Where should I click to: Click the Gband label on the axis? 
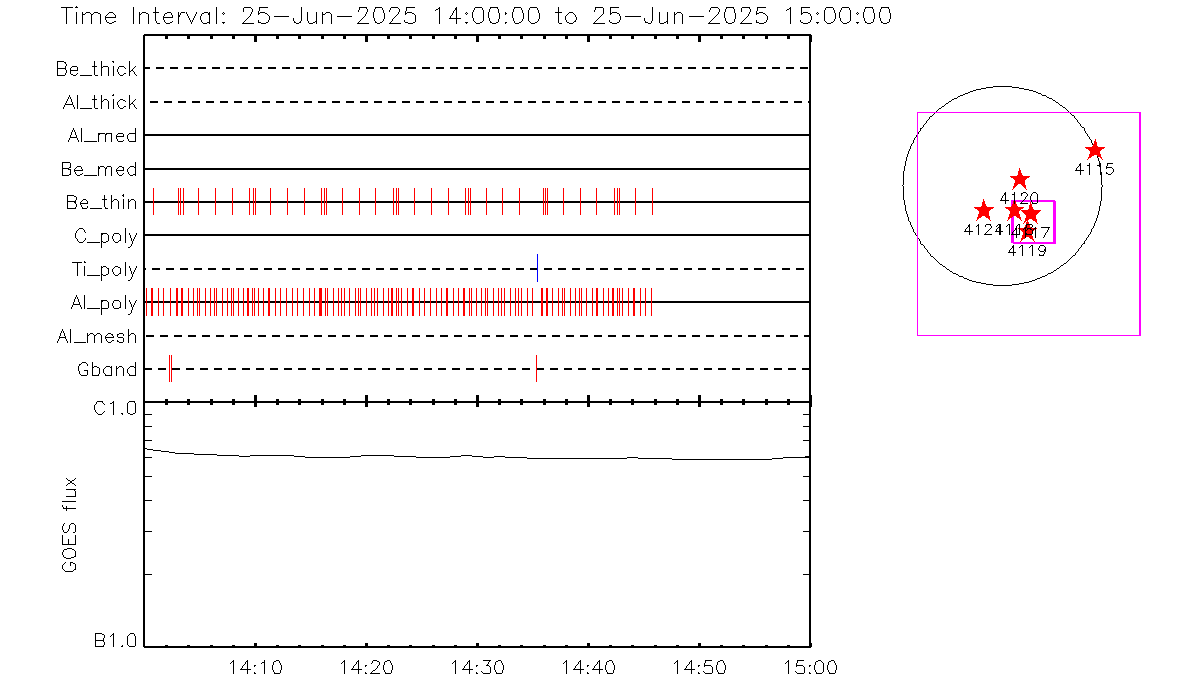click(x=107, y=370)
